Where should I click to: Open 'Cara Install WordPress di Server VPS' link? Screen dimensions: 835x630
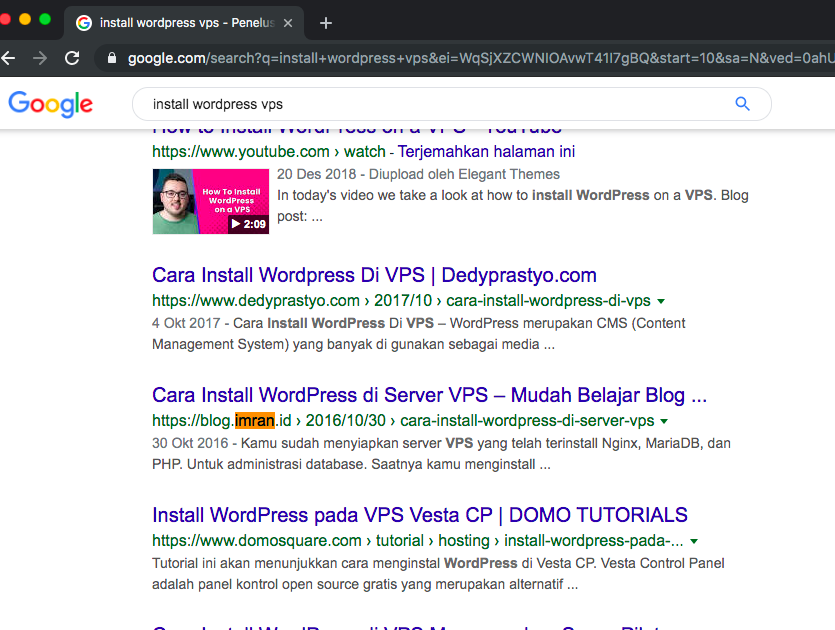point(428,394)
